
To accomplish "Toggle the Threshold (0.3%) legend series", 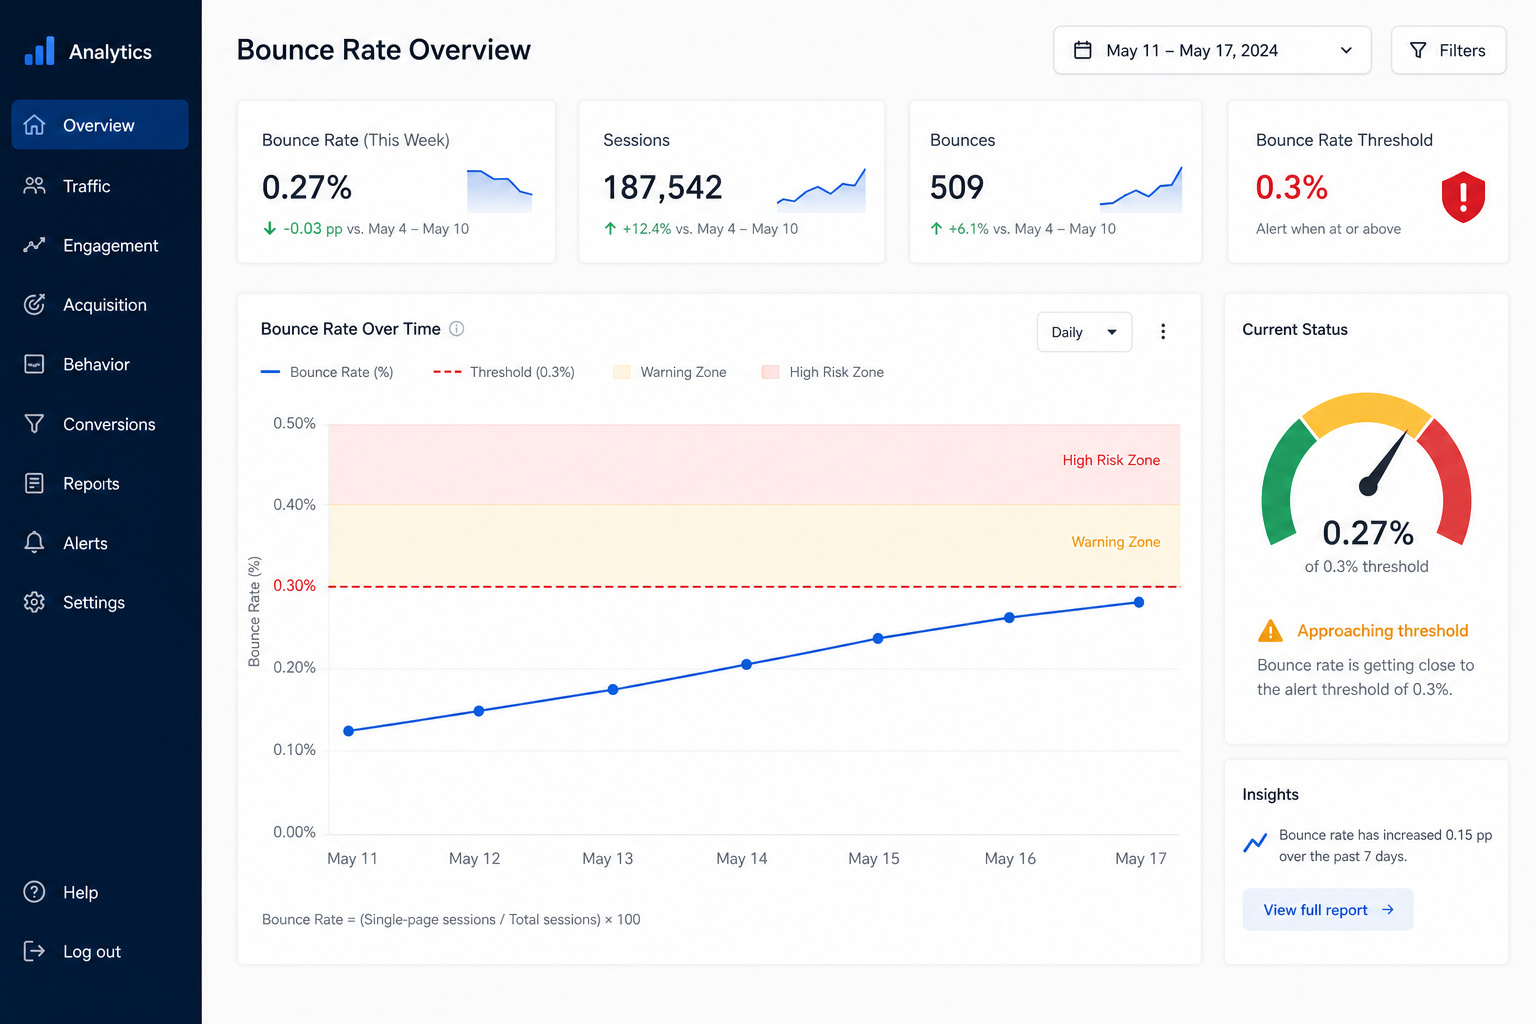I will click(504, 372).
